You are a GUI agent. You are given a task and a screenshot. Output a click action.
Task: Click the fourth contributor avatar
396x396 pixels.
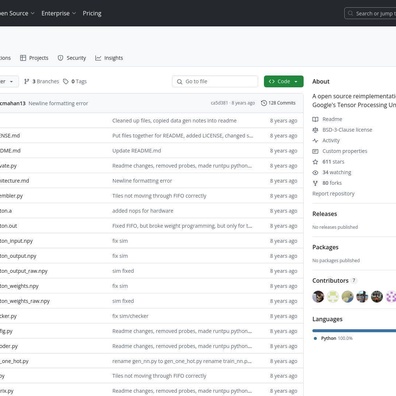tap(362, 296)
